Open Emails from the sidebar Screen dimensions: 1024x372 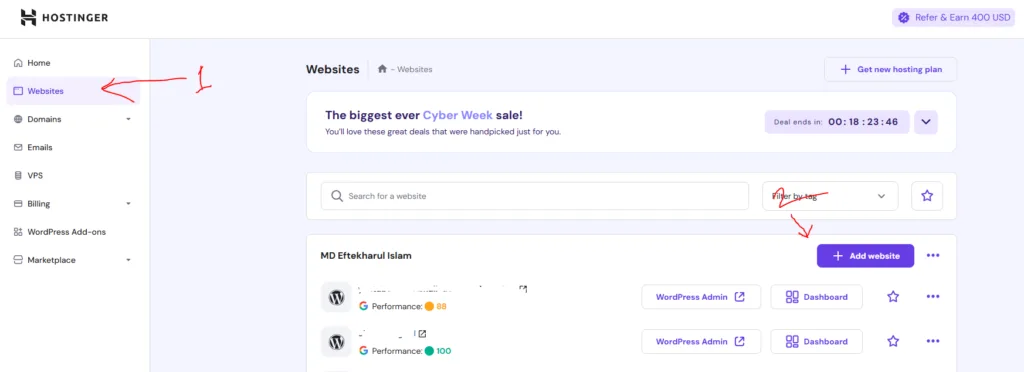click(x=40, y=147)
